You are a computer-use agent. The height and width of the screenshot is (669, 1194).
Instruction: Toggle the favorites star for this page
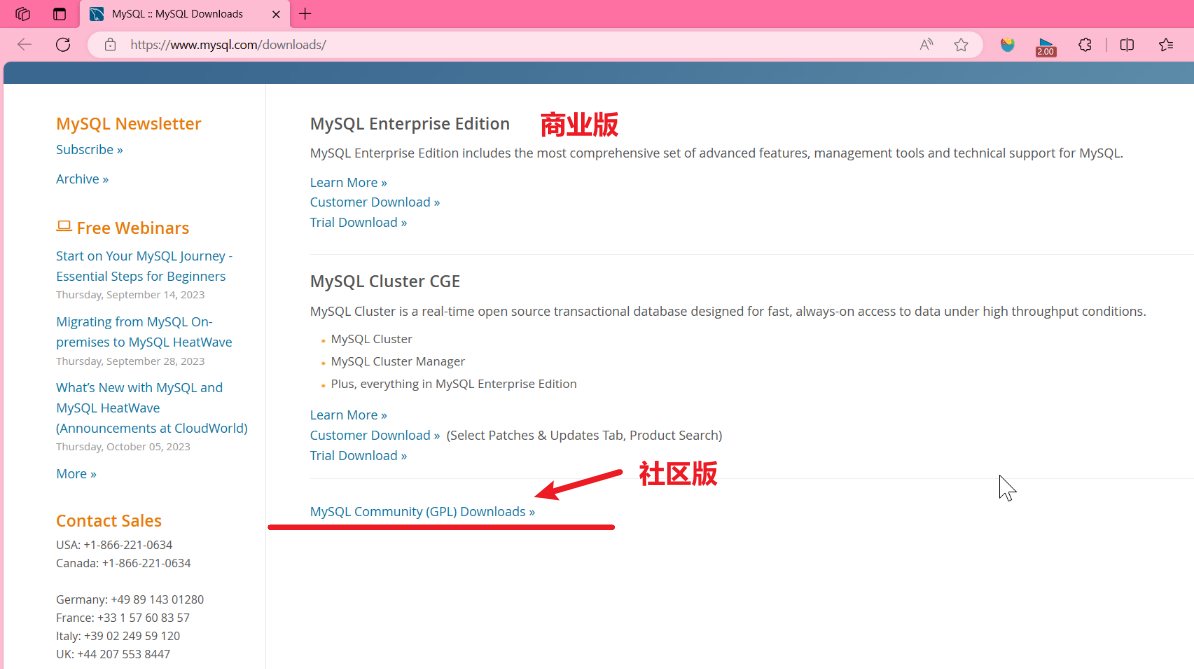coord(961,44)
